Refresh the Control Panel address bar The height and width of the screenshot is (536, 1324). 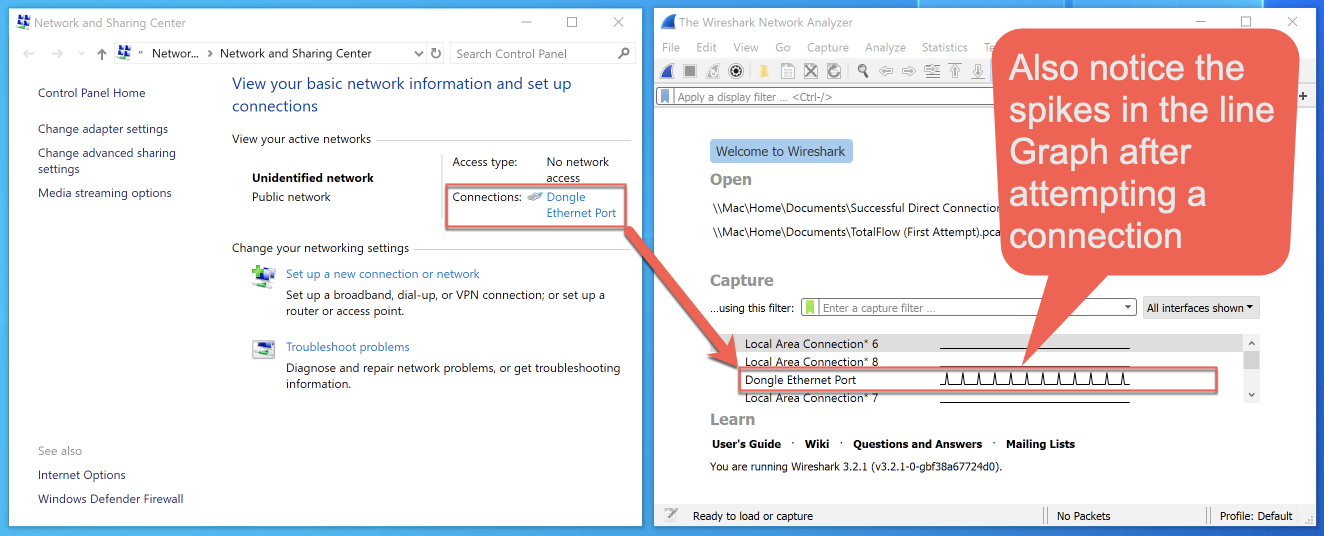point(436,53)
